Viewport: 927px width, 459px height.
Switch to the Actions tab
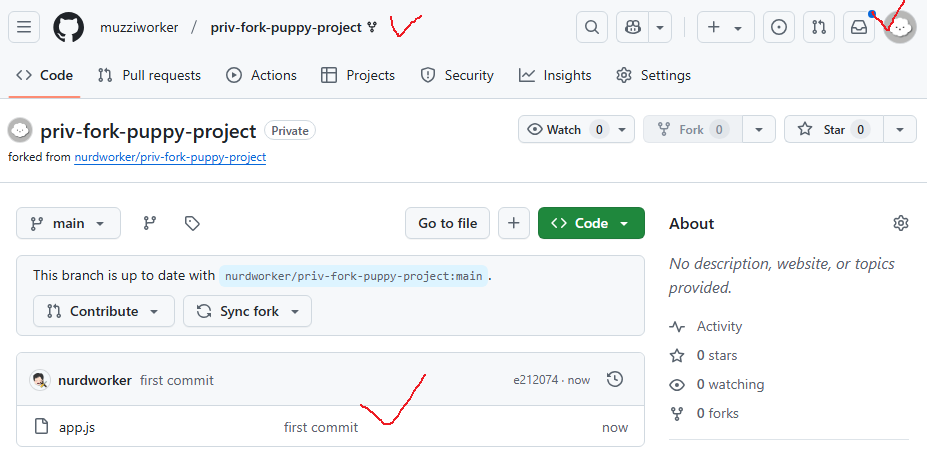point(261,75)
